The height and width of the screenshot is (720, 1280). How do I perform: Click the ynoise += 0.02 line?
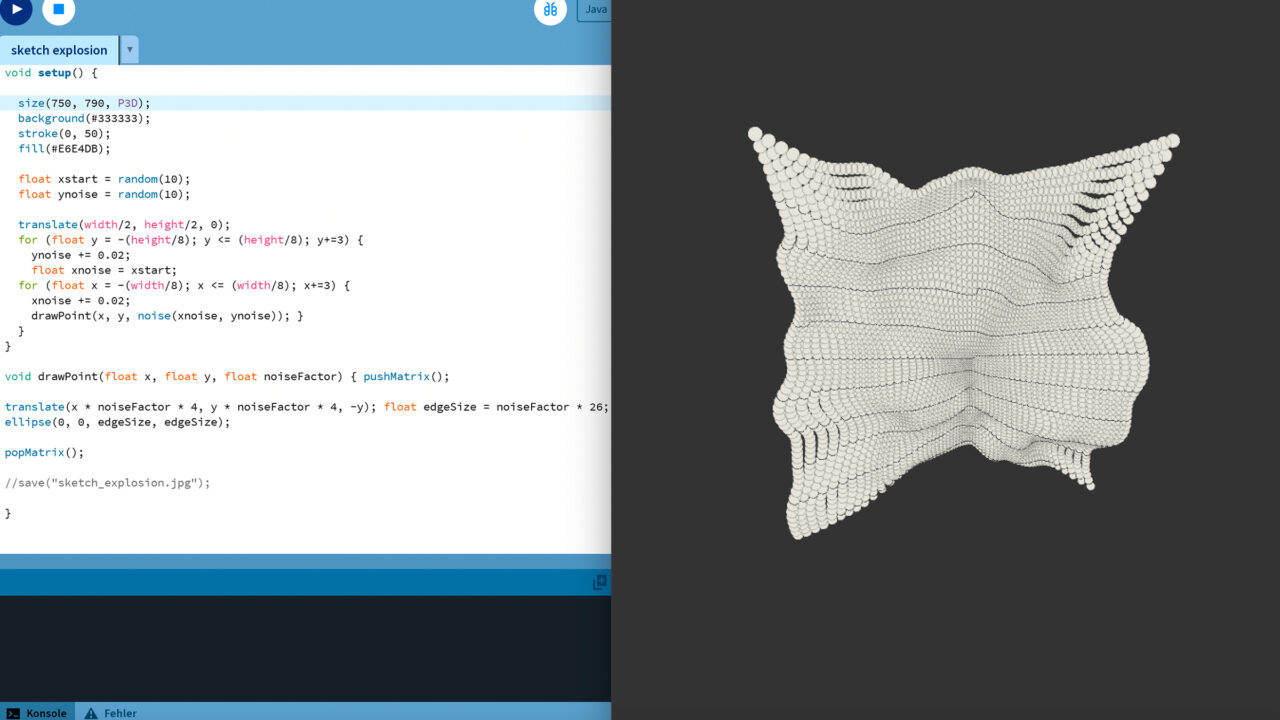(81, 255)
